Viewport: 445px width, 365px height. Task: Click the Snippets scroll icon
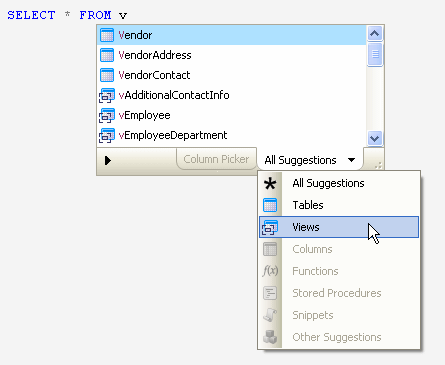click(270, 315)
